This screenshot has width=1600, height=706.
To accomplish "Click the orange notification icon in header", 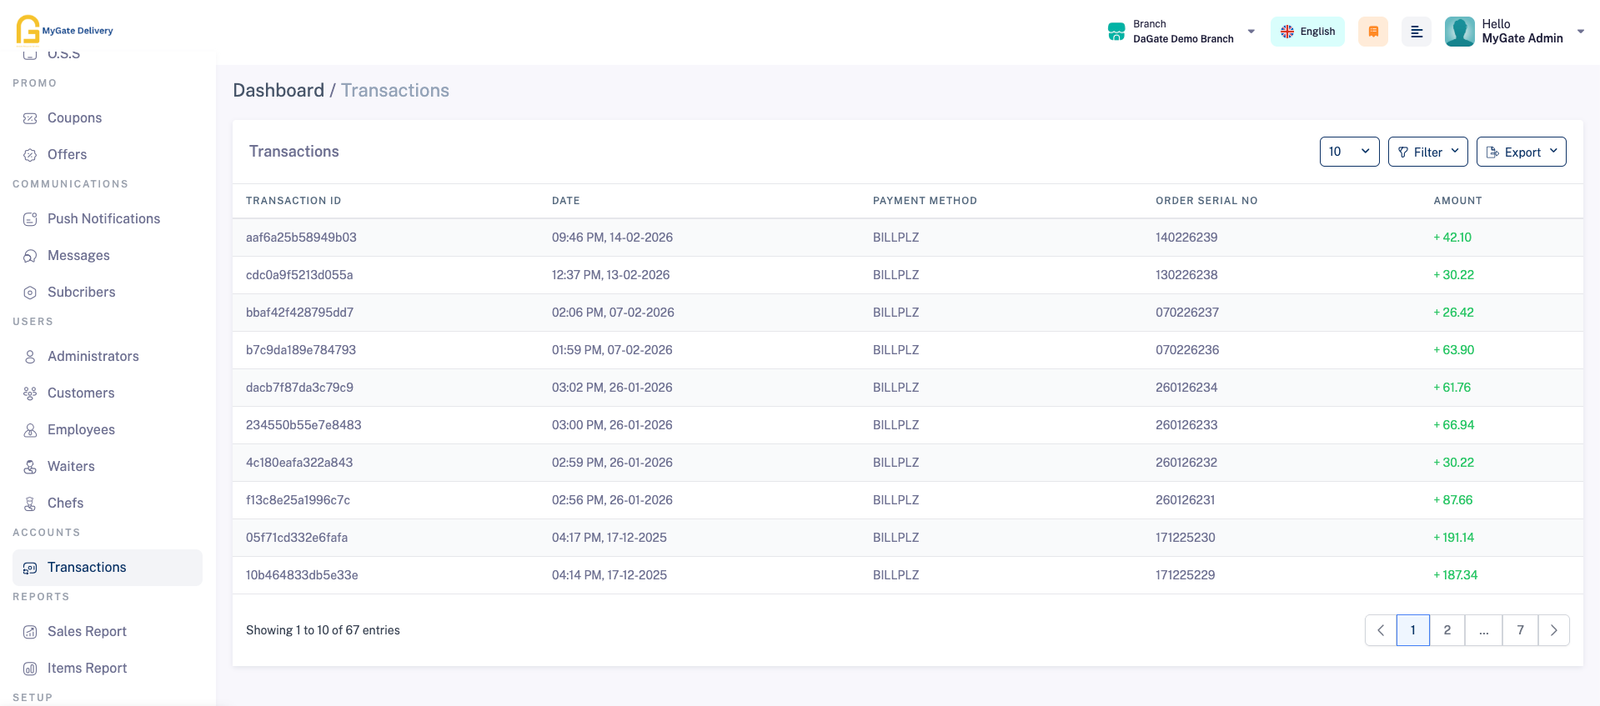I will click(x=1373, y=32).
